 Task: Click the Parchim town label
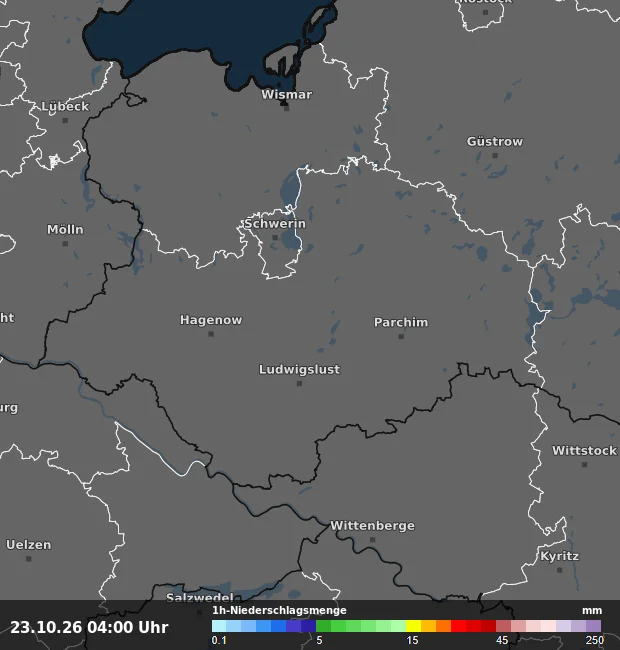(x=401, y=323)
